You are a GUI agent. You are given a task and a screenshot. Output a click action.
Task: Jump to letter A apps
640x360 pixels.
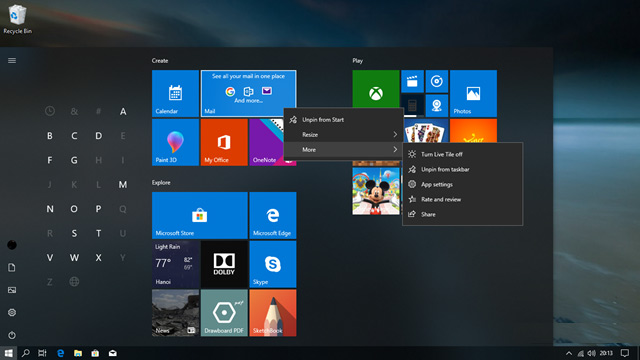pyautogui.click(x=123, y=111)
